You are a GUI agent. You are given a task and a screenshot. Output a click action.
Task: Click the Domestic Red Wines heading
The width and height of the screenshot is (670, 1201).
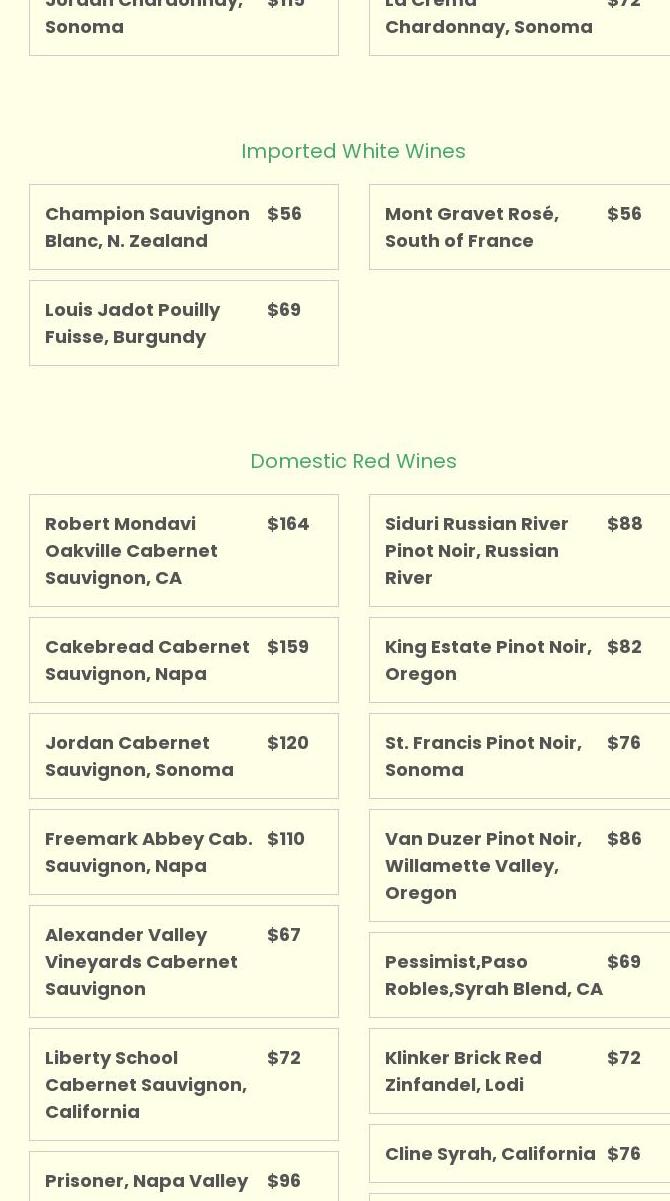coord(353,461)
